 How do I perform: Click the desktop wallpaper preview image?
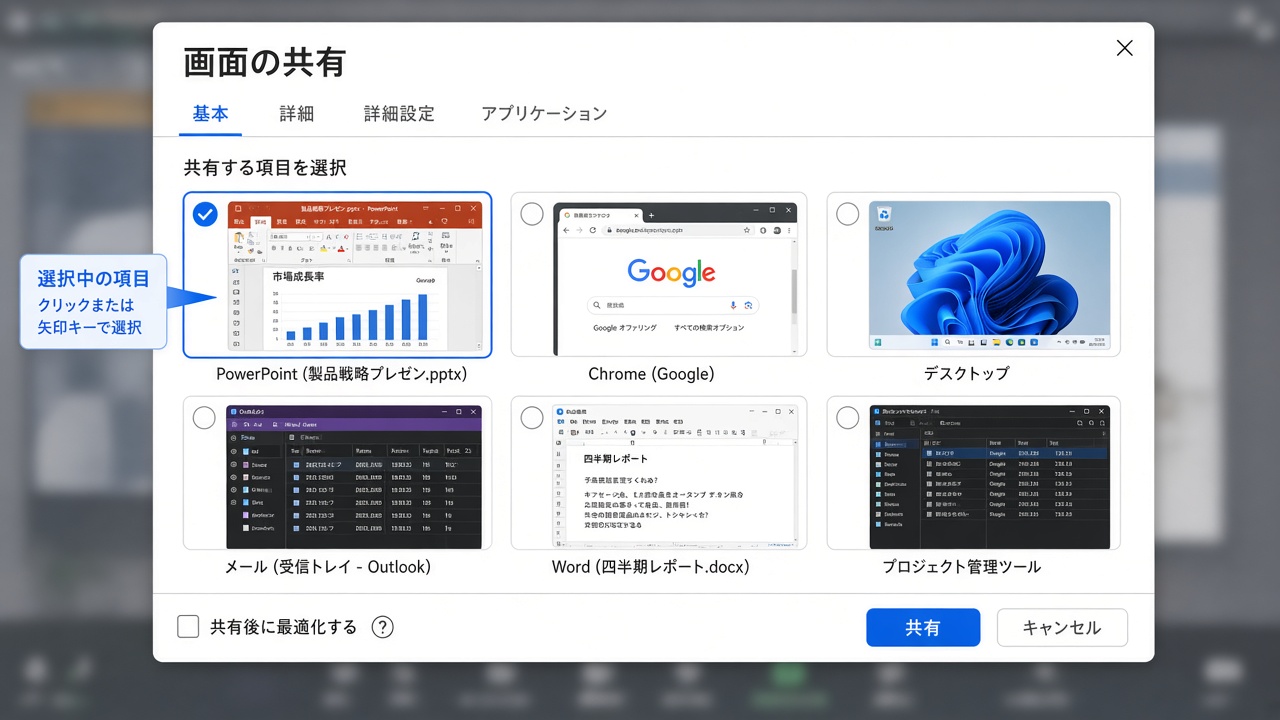click(989, 276)
